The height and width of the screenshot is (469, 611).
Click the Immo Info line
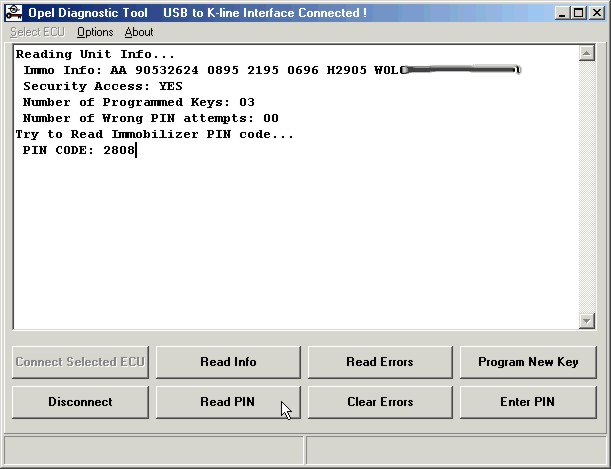click(272, 70)
